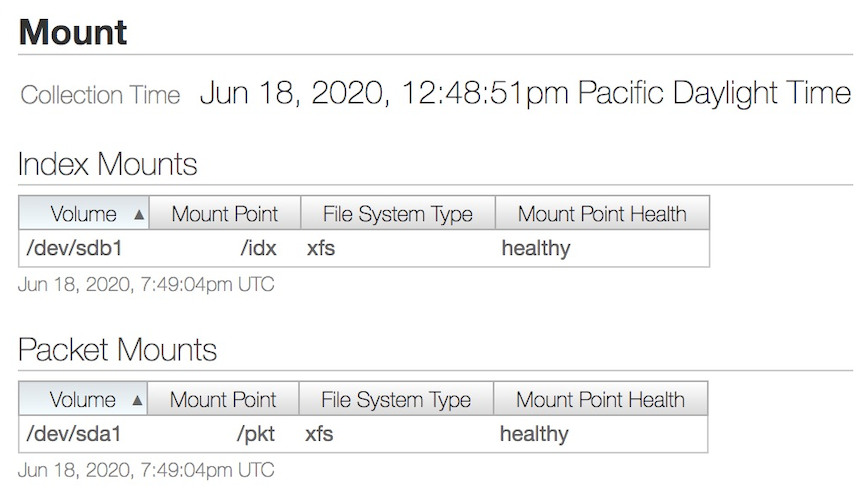Click the Index Mounts timestamp below table
The height and width of the screenshot is (500, 864).
146,284
